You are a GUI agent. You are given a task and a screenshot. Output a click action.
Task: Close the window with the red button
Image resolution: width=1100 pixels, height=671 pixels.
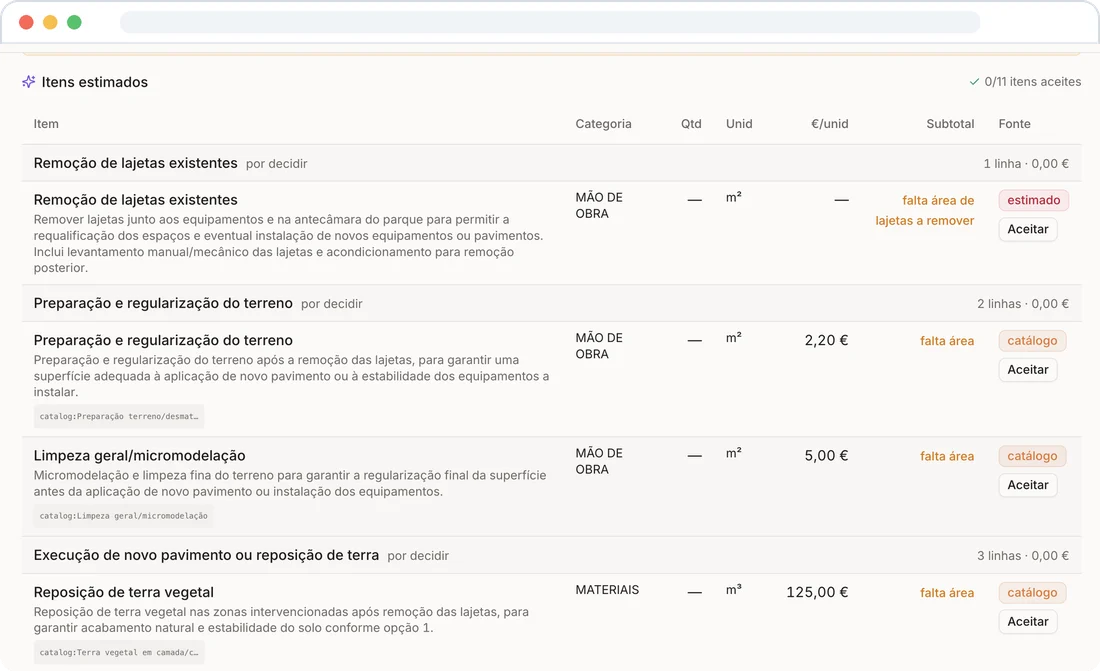(26, 22)
